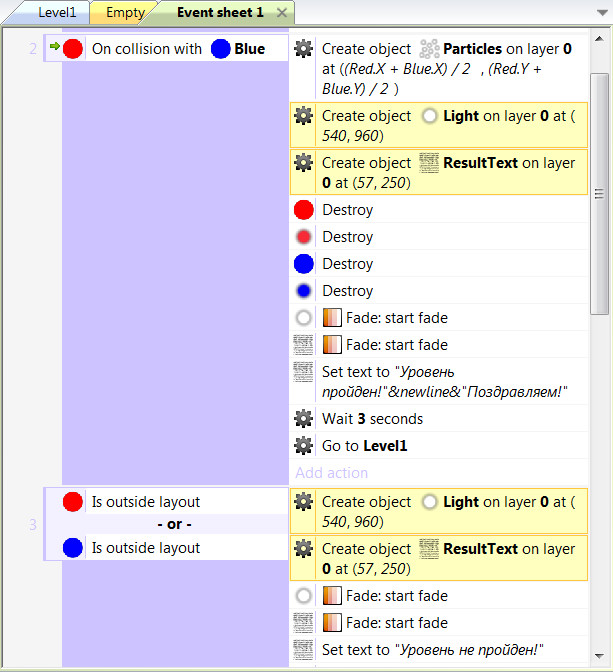
Task: Click the - or - block label in event 3
Action: point(174,525)
